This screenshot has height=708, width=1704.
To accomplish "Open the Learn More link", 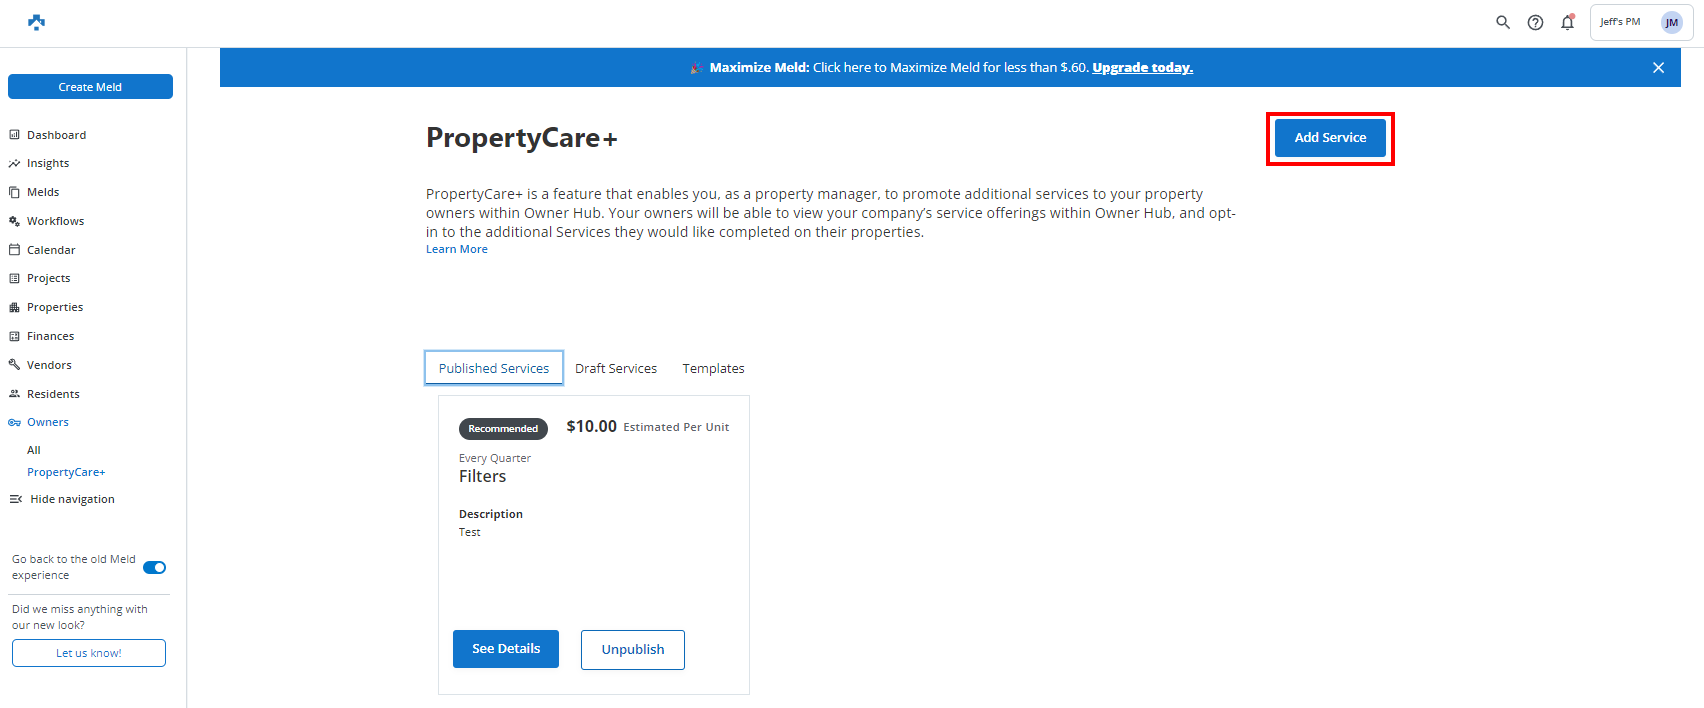I will [457, 250].
